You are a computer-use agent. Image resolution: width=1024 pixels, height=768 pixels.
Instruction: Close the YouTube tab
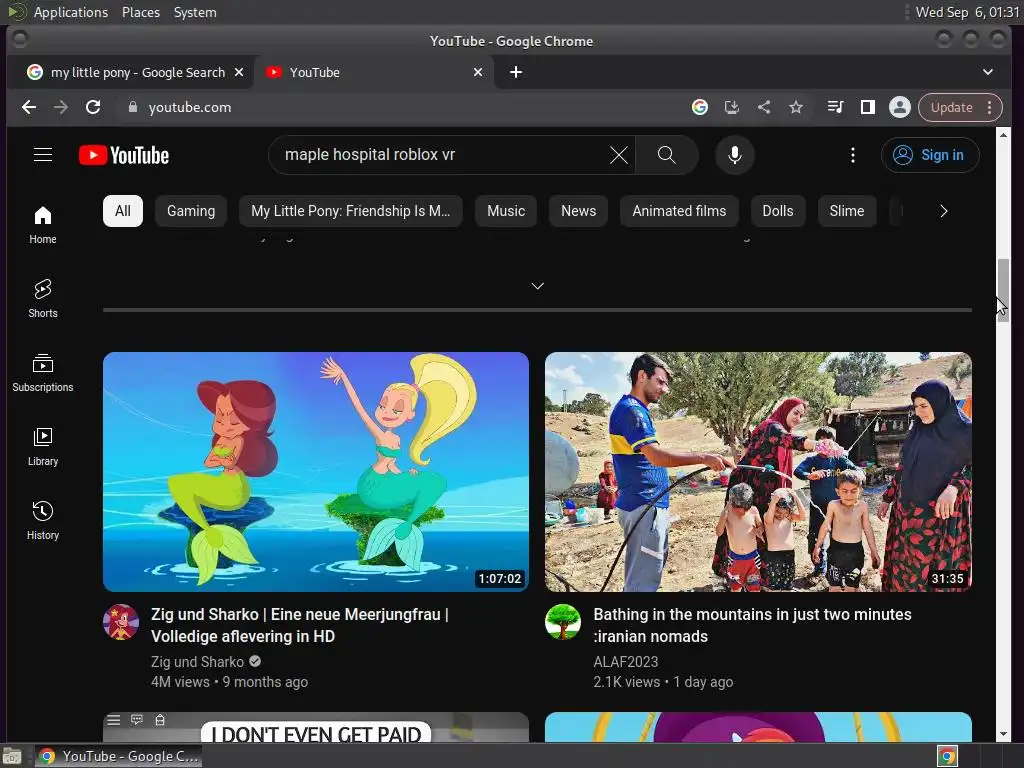pos(478,72)
